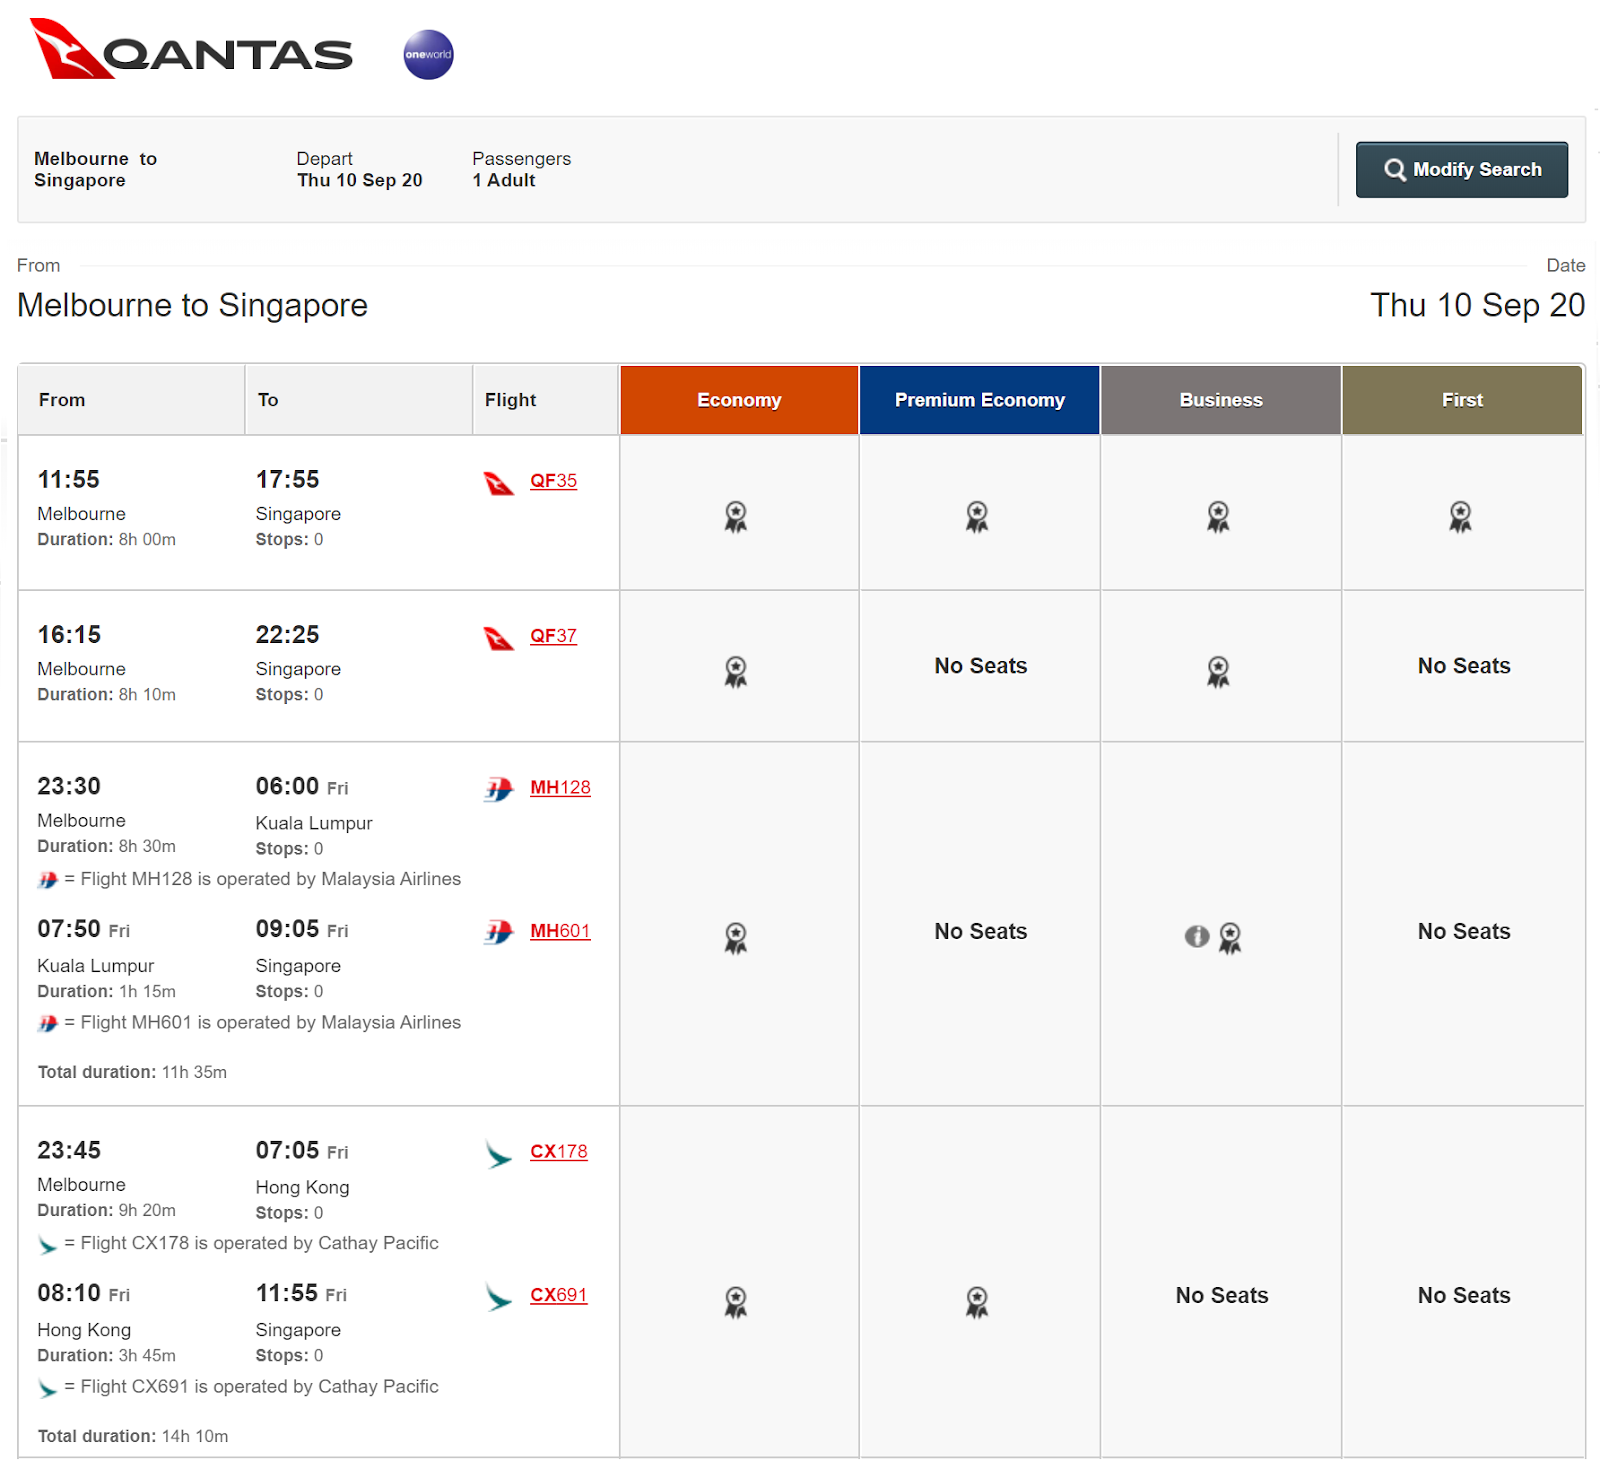Click the 23:30 Melbourne departure time
1600x1469 pixels.
coord(69,786)
